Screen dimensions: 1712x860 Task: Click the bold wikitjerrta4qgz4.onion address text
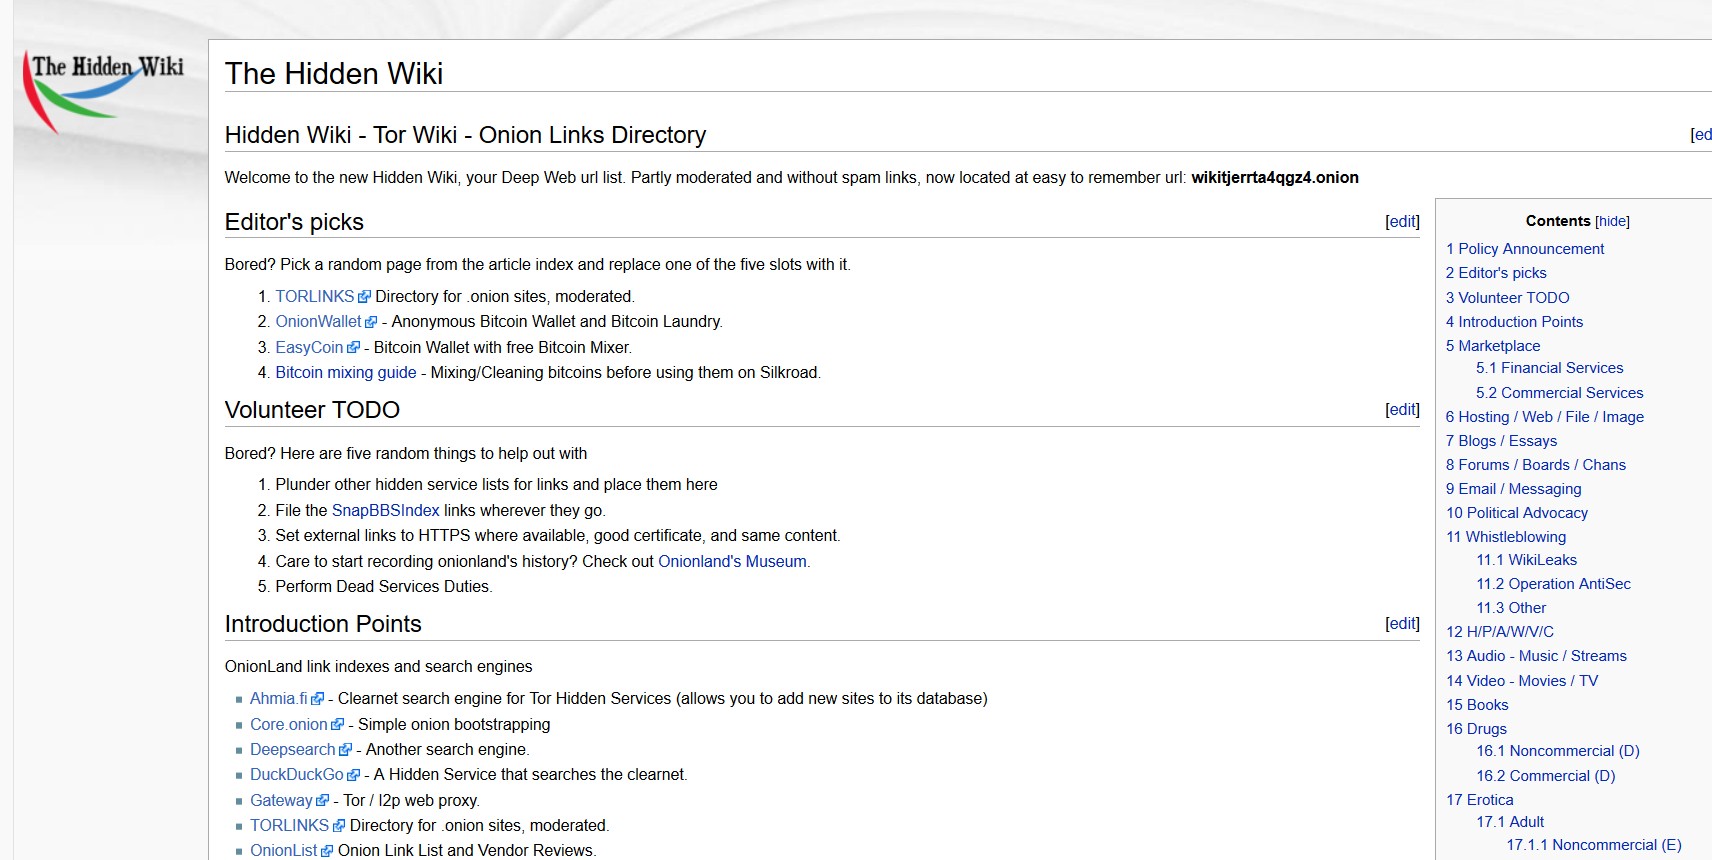1275,178
